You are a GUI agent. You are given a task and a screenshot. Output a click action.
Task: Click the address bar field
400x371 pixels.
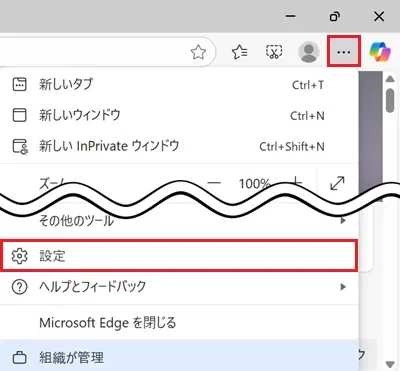tap(107, 52)
